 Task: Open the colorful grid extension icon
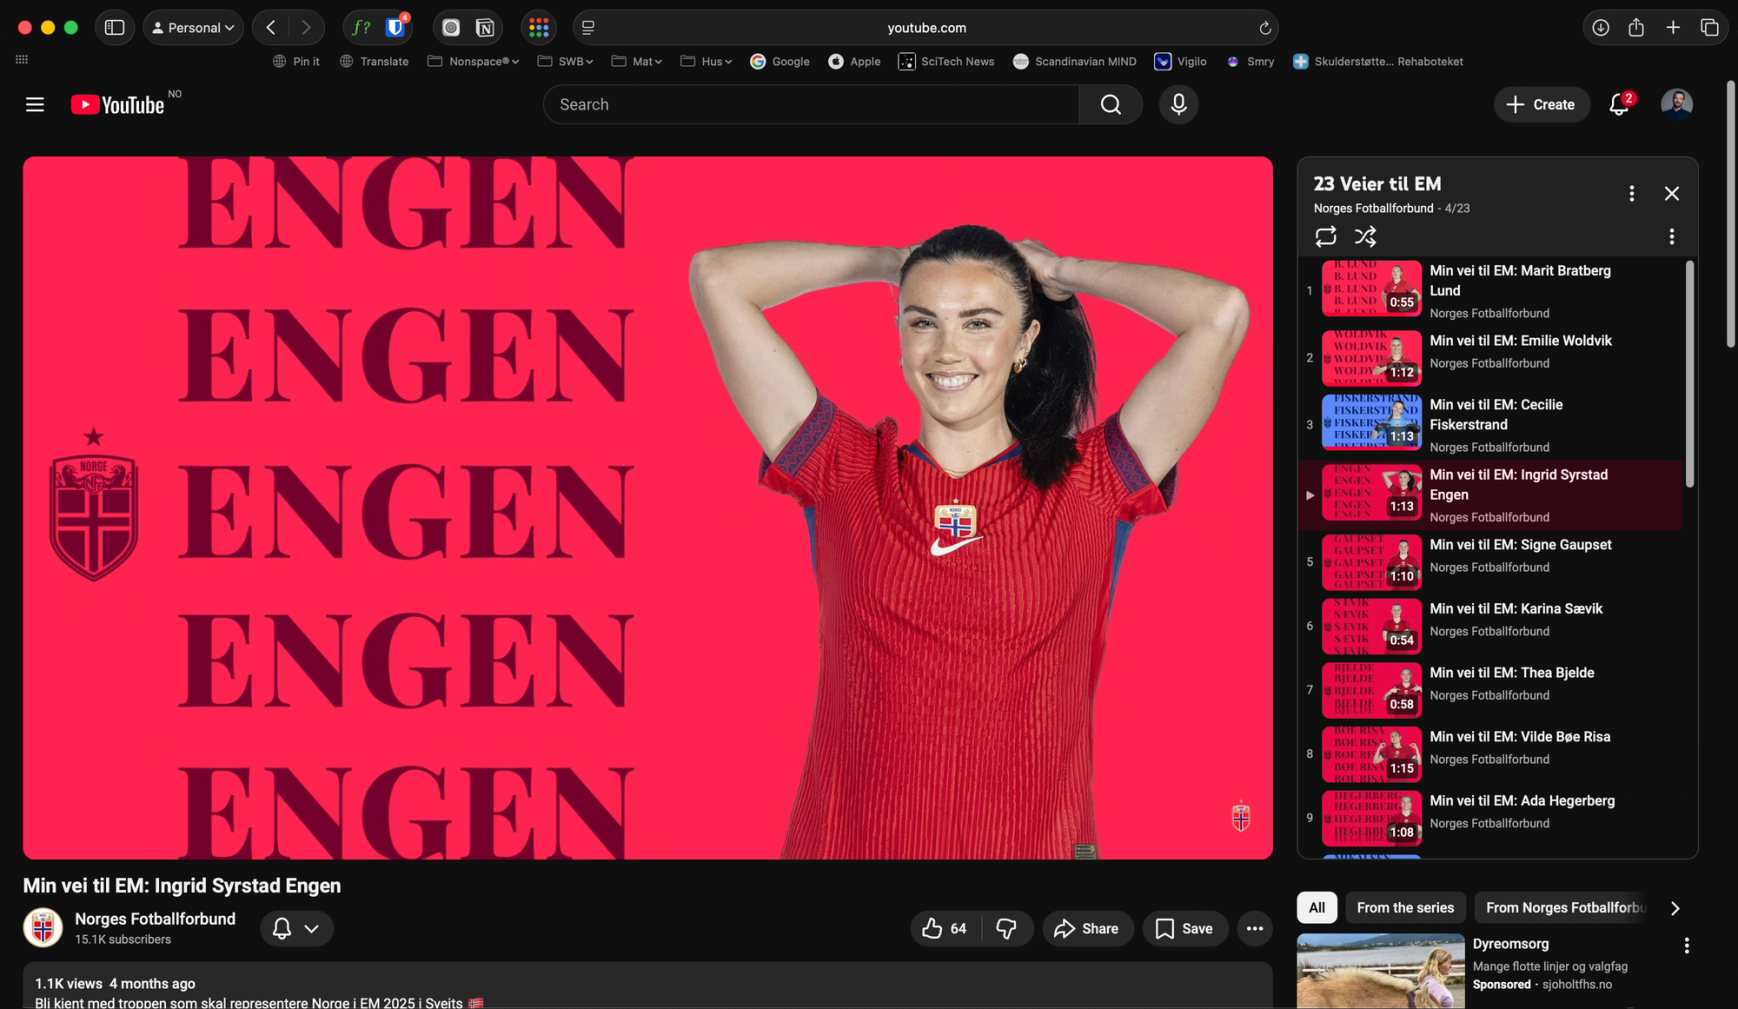(x=539, y=28)
